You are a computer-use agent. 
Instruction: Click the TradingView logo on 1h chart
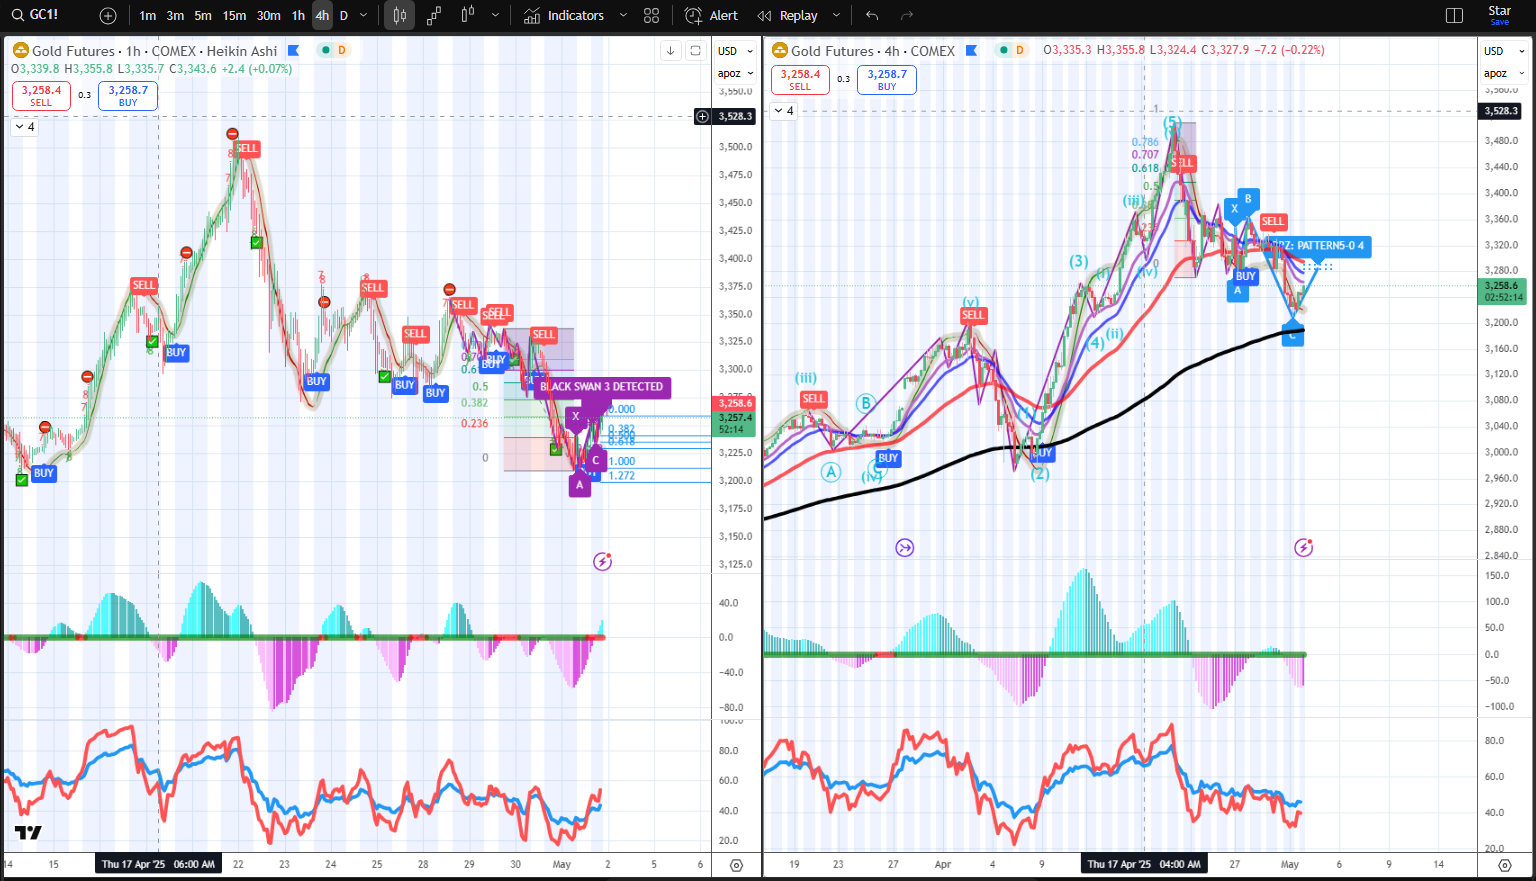[28, 832]
